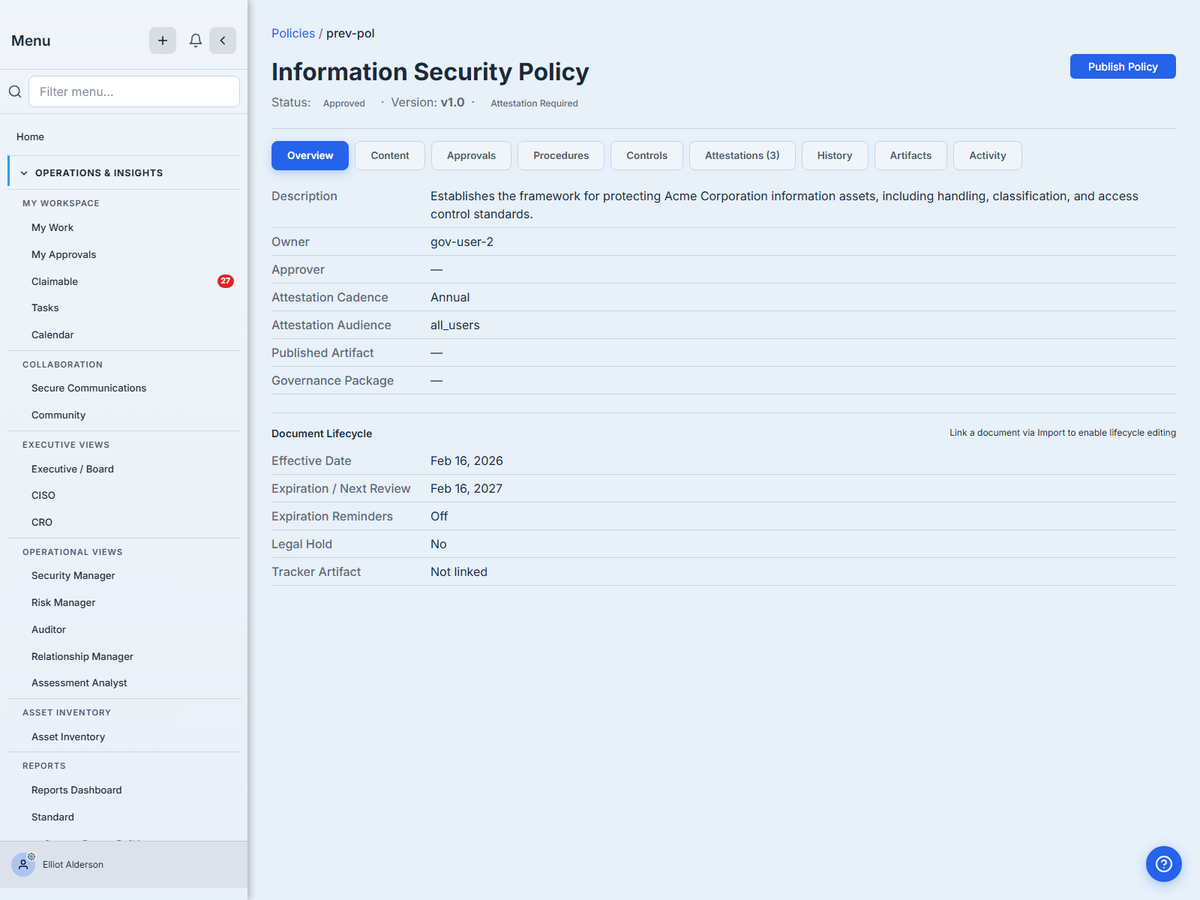Collapse the sidebar with the chevron button

click(x=223, y=40)
